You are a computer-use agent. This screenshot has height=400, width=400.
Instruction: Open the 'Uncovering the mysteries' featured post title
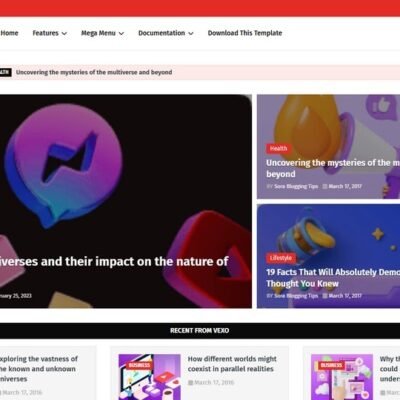click(x=333, y=168)
